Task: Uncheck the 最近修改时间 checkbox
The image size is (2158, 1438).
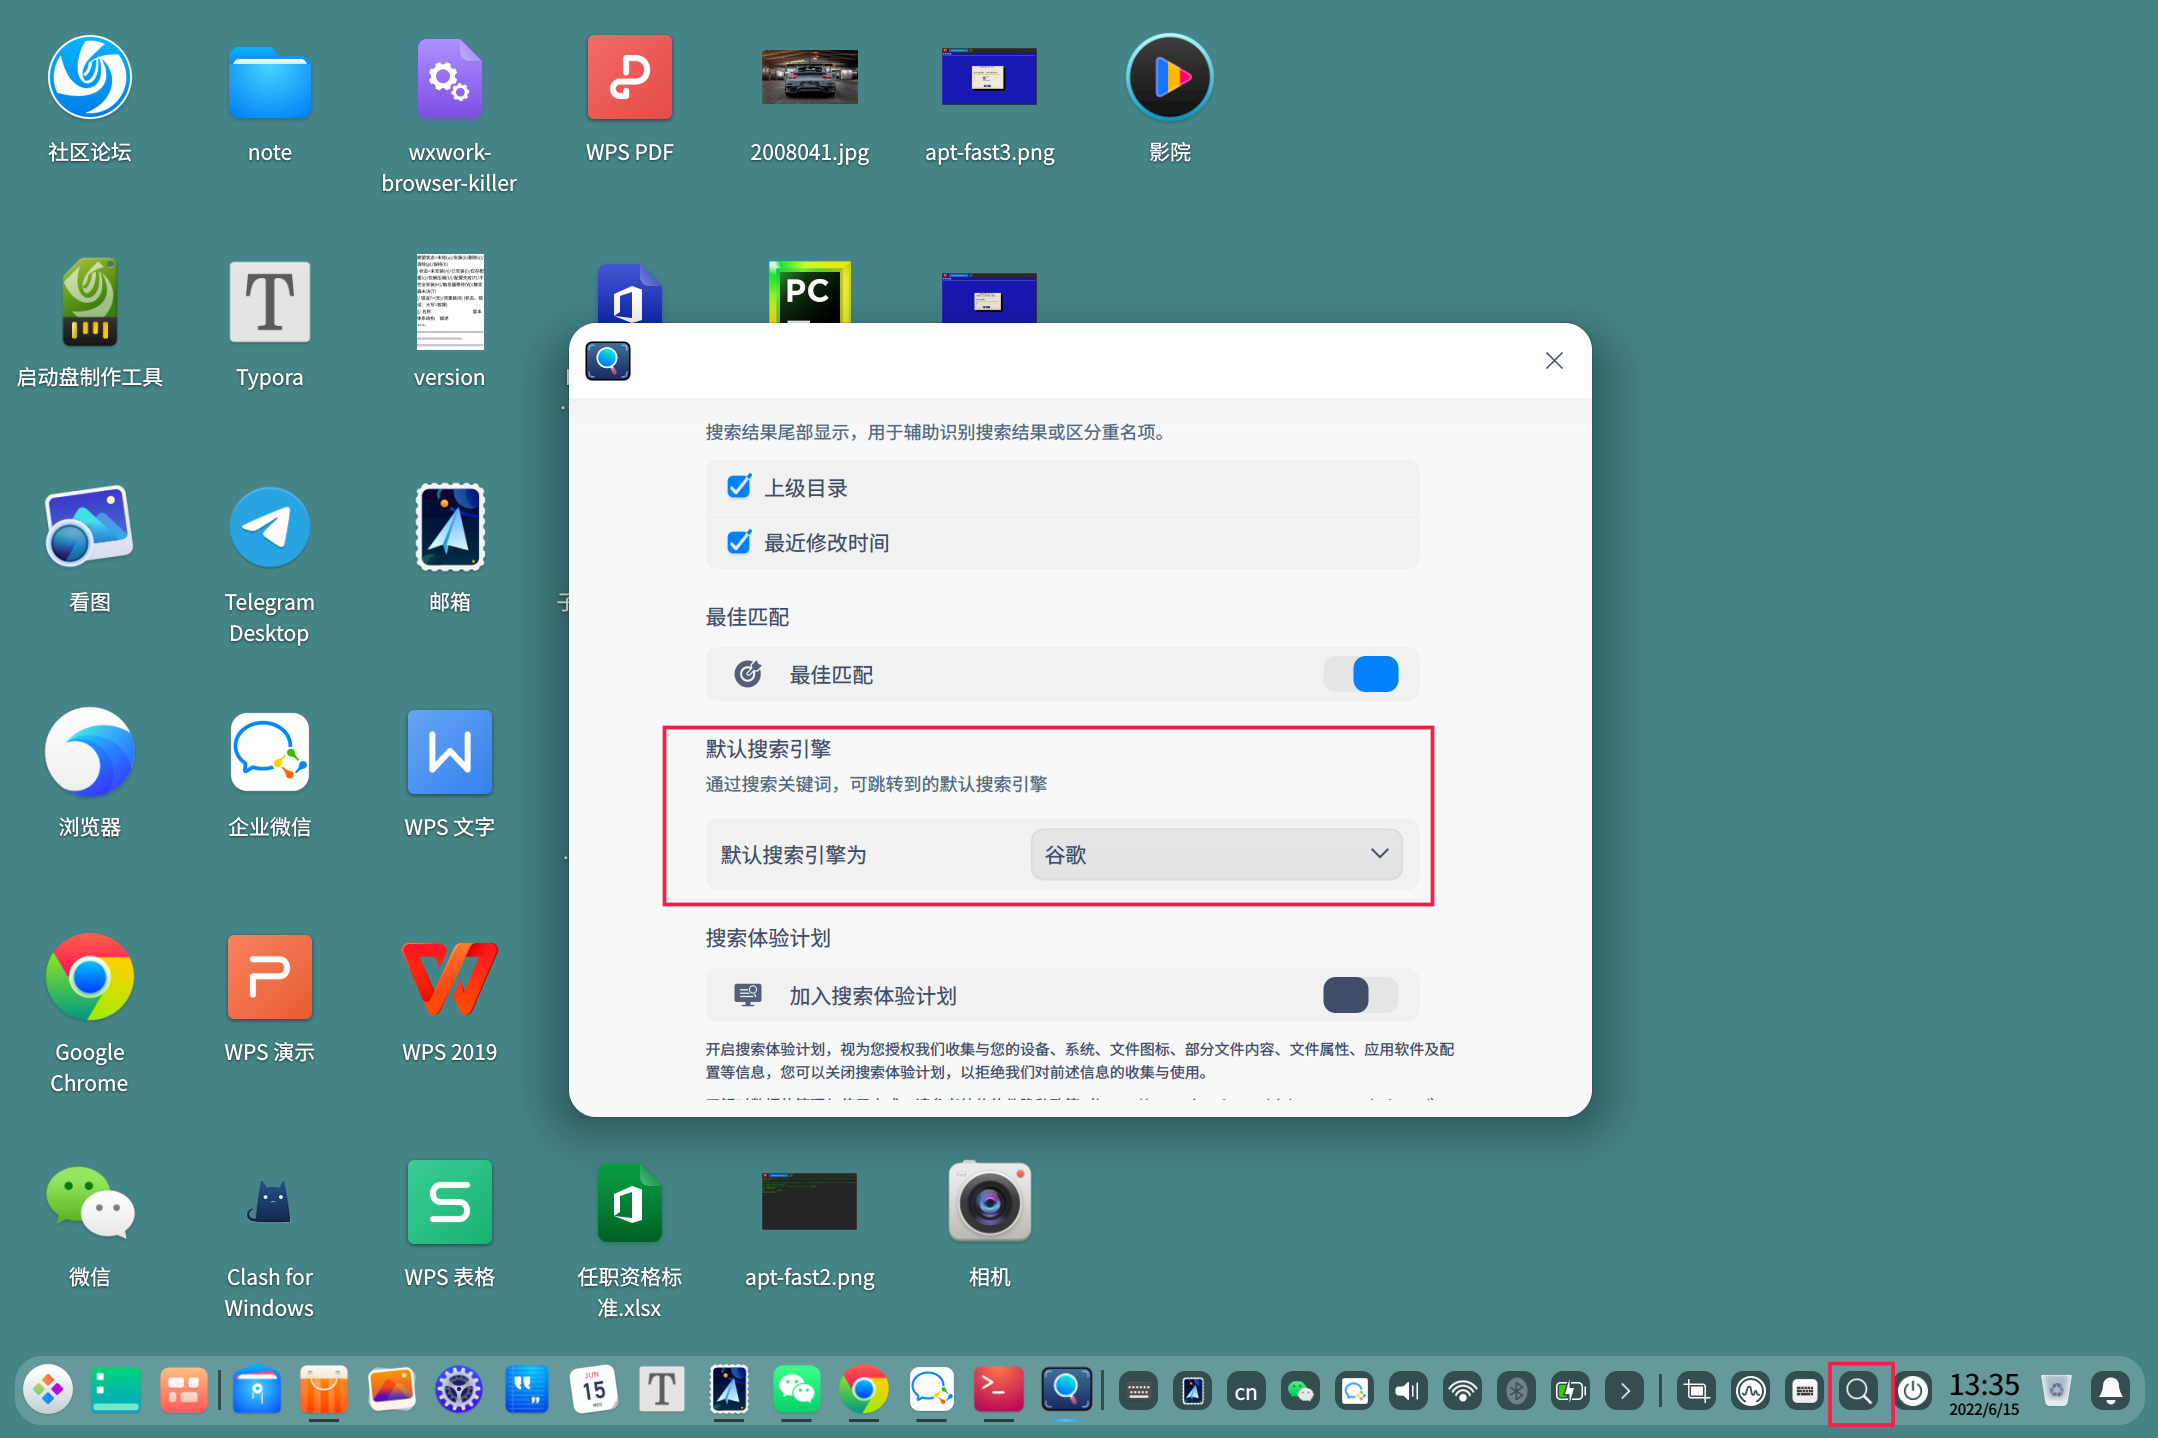Action: [739, 542]
